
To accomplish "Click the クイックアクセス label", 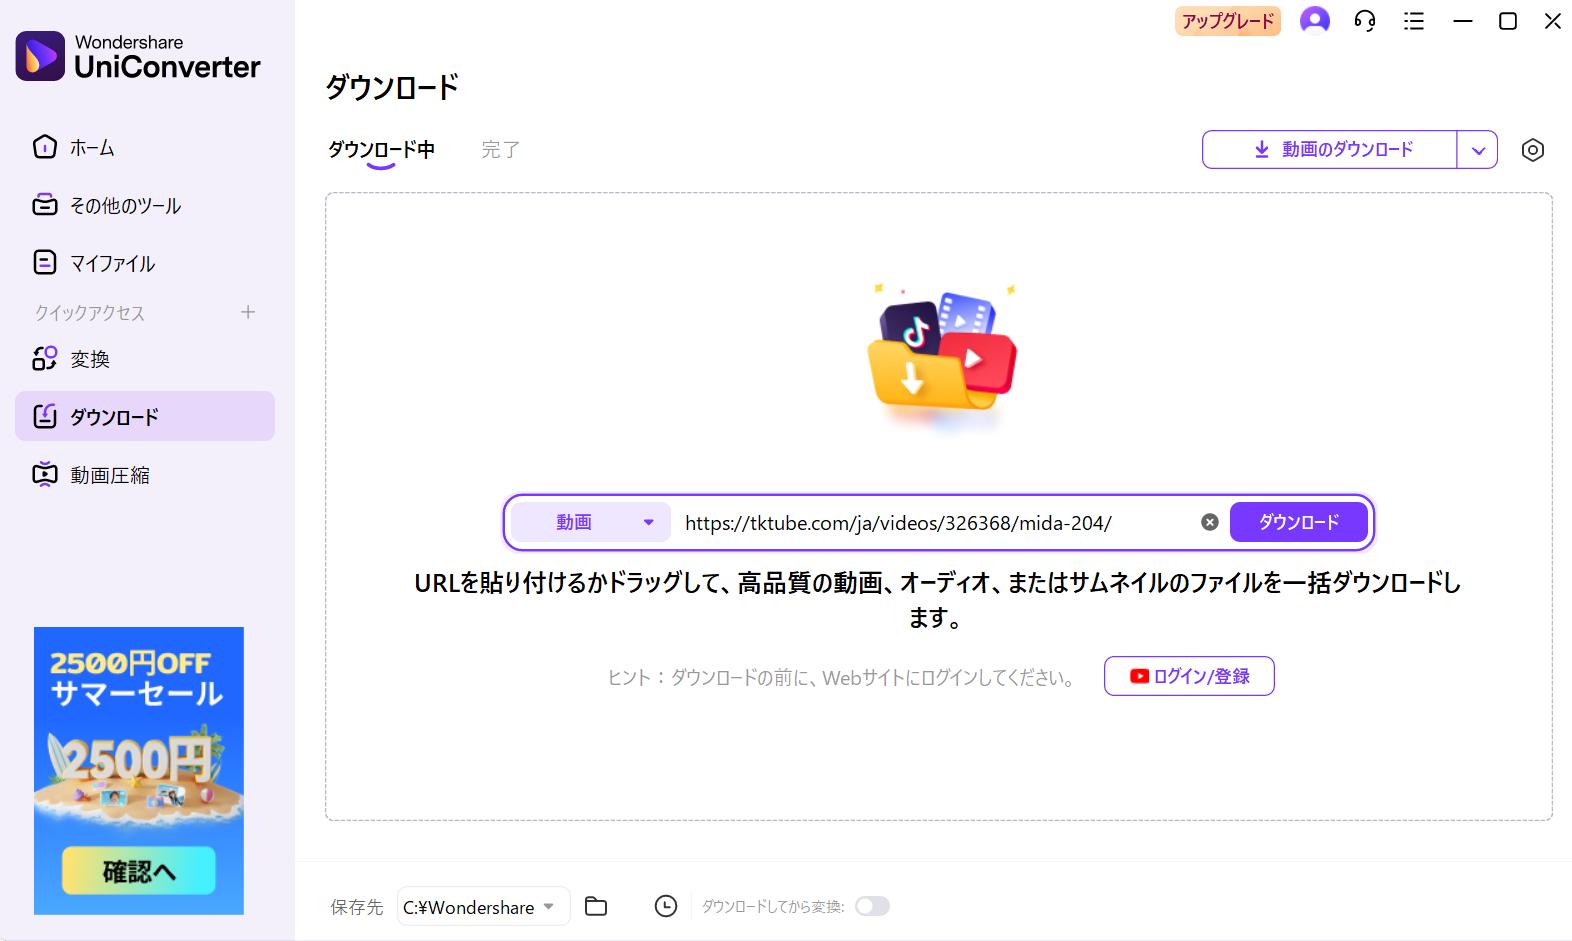I will [90, 313].
